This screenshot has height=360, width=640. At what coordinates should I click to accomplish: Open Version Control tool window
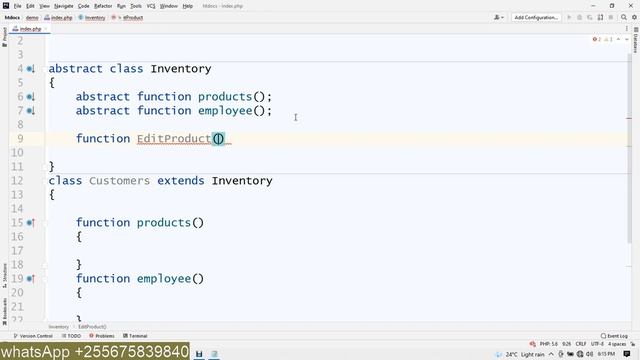click(x=33, y=336)
